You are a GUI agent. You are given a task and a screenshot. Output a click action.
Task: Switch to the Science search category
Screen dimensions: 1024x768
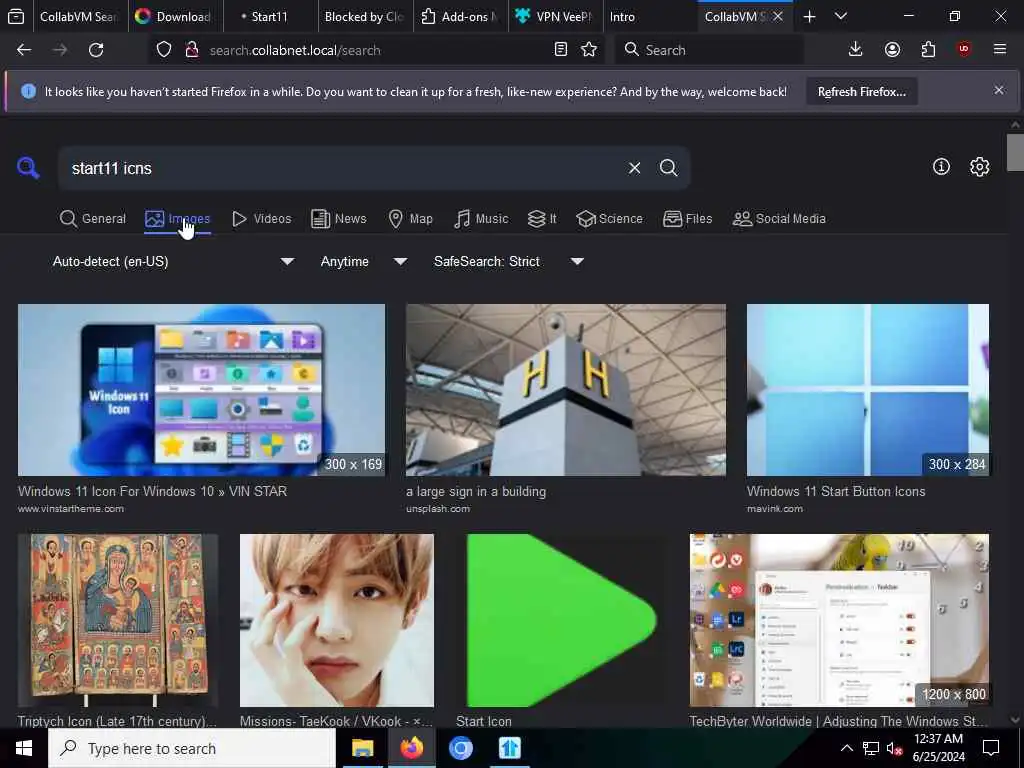[x=609, y=219]
